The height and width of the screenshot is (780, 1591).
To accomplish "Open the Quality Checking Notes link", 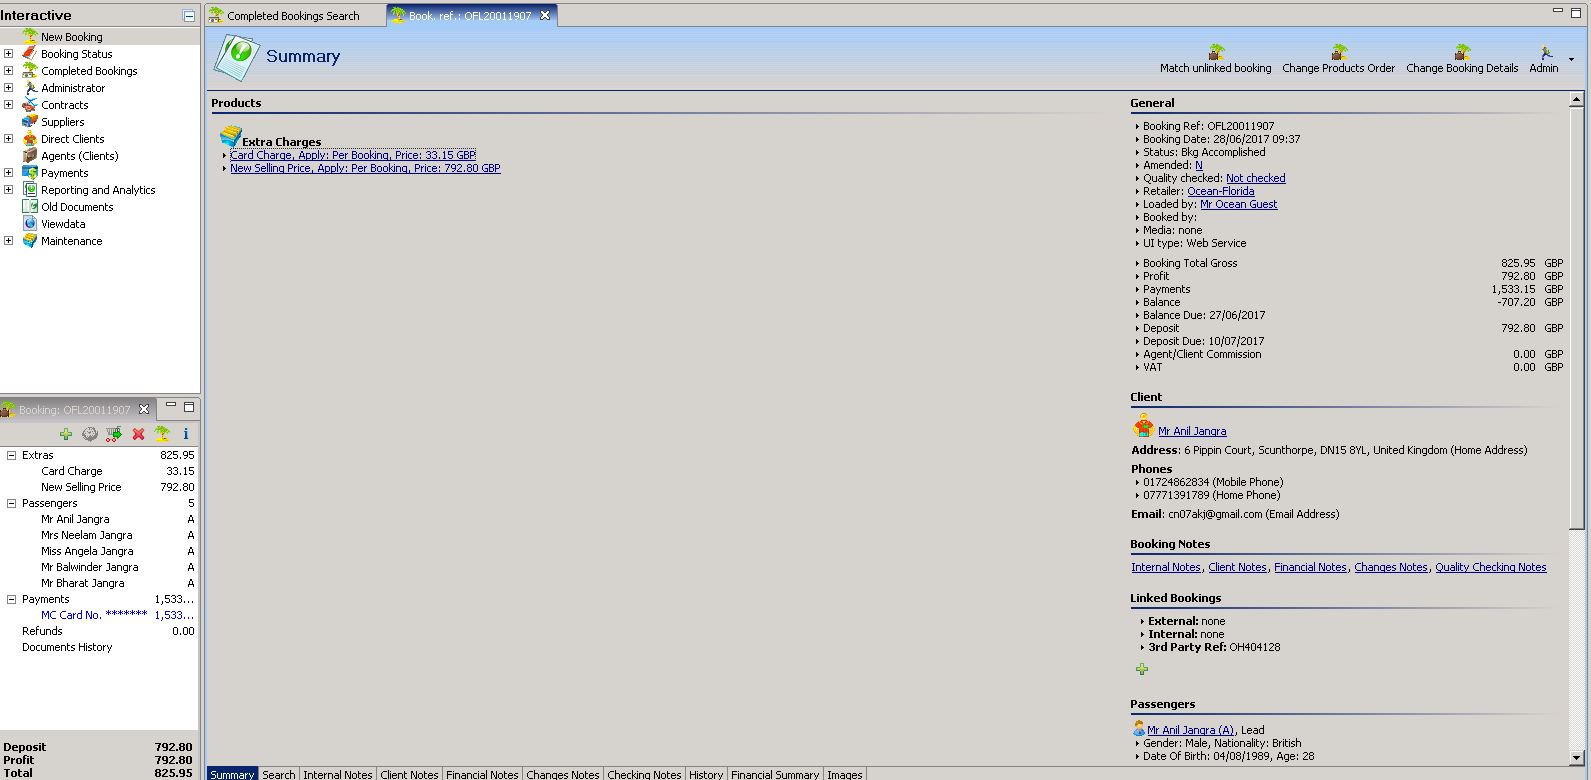I will coord(1491,567).
